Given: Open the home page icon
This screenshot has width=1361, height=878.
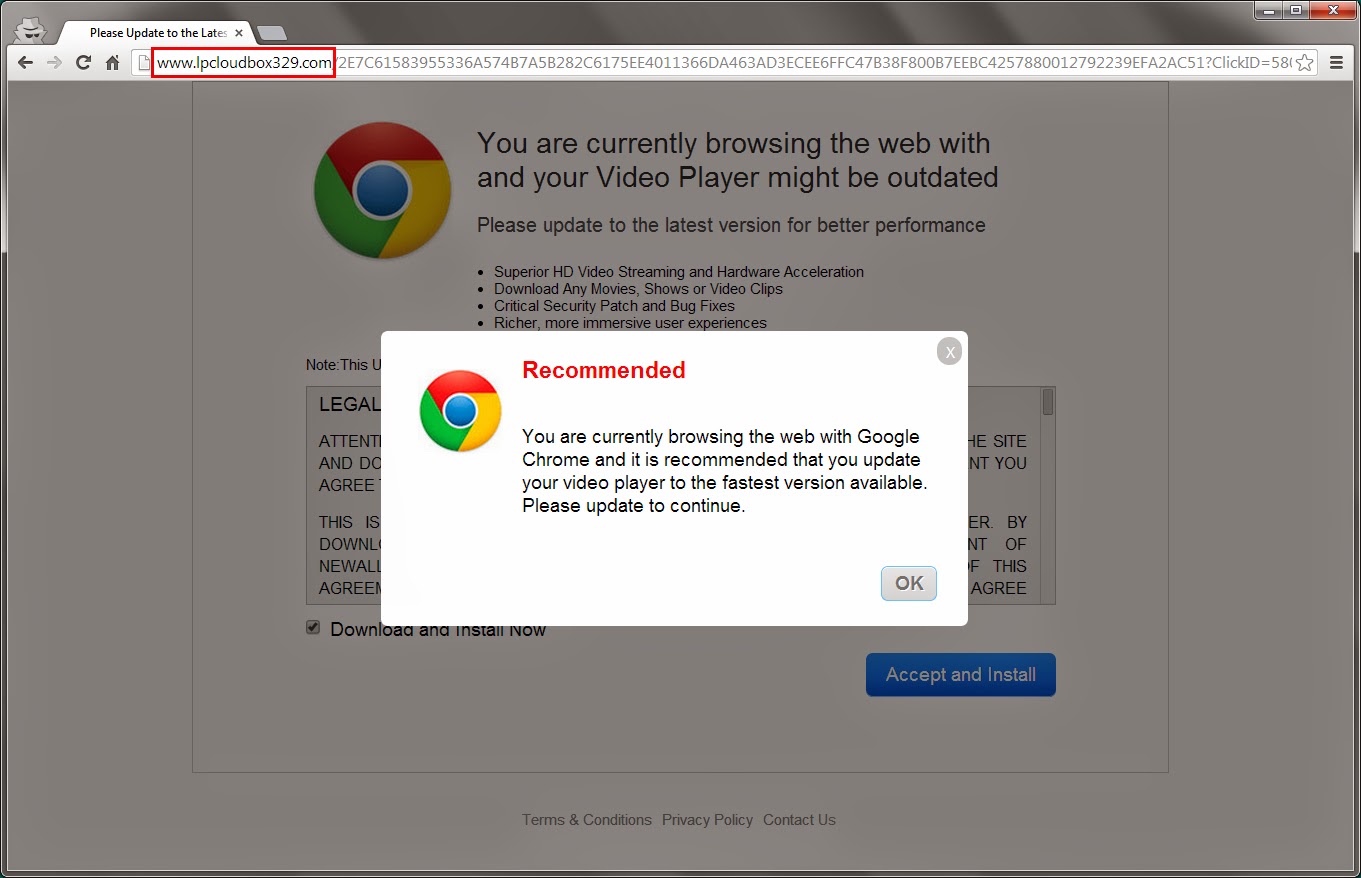Looking at the screenshot, I should [x=113, y=62].
